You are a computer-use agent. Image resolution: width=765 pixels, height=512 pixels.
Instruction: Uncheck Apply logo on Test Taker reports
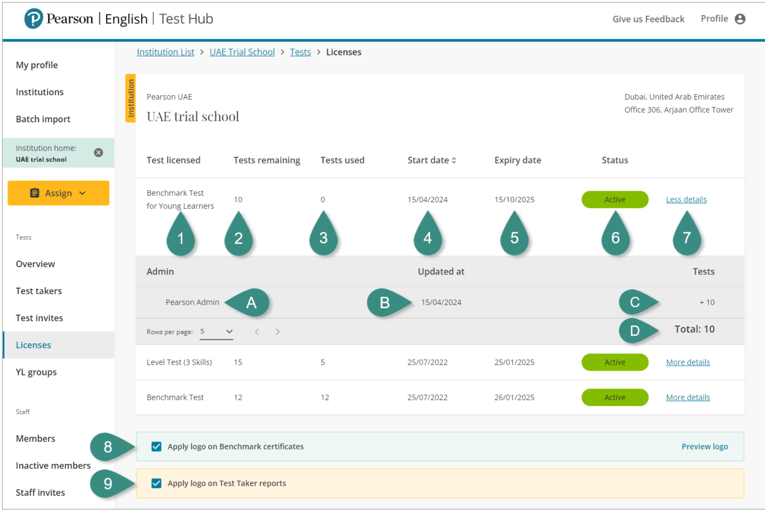pos(156,483)
